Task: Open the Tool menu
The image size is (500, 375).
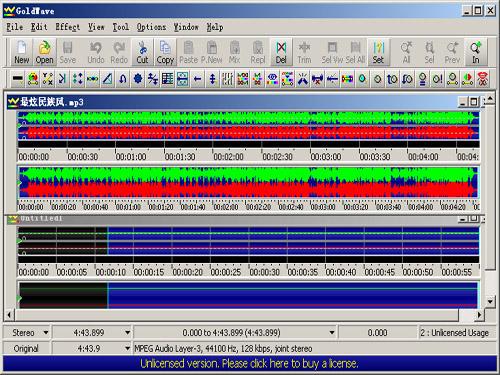Action: 121,27
